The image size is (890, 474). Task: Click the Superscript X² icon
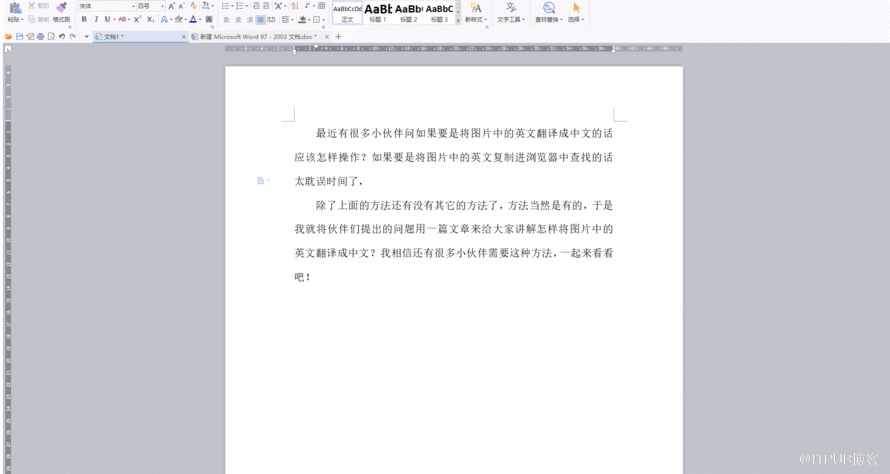pos(137,19)
